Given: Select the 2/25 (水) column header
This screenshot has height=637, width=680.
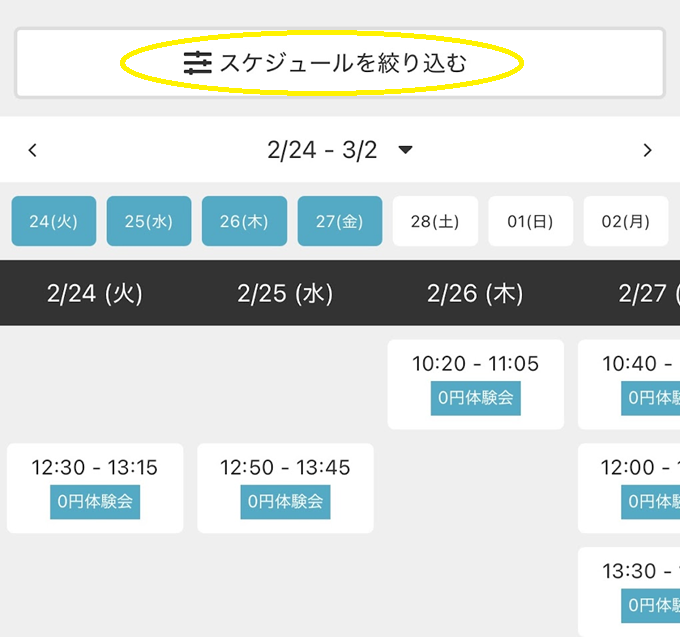Looking at the screenshot, I should click(x=285, y=293).
